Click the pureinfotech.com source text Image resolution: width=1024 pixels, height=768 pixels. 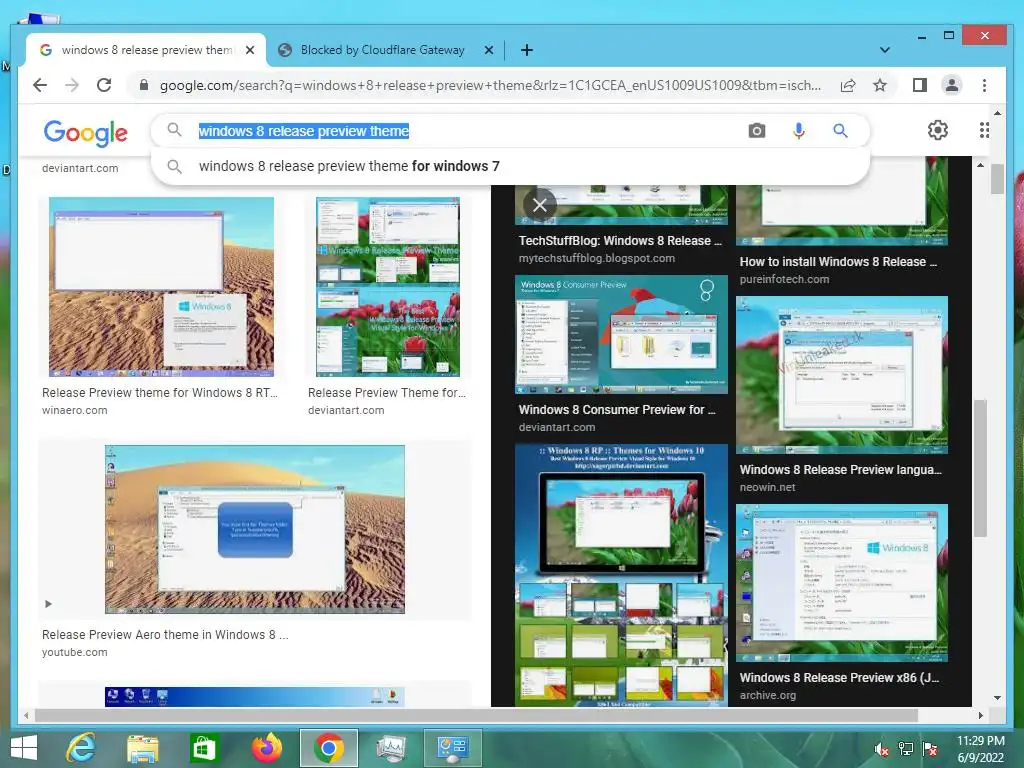pyautogui.click(x=784, y=279)
